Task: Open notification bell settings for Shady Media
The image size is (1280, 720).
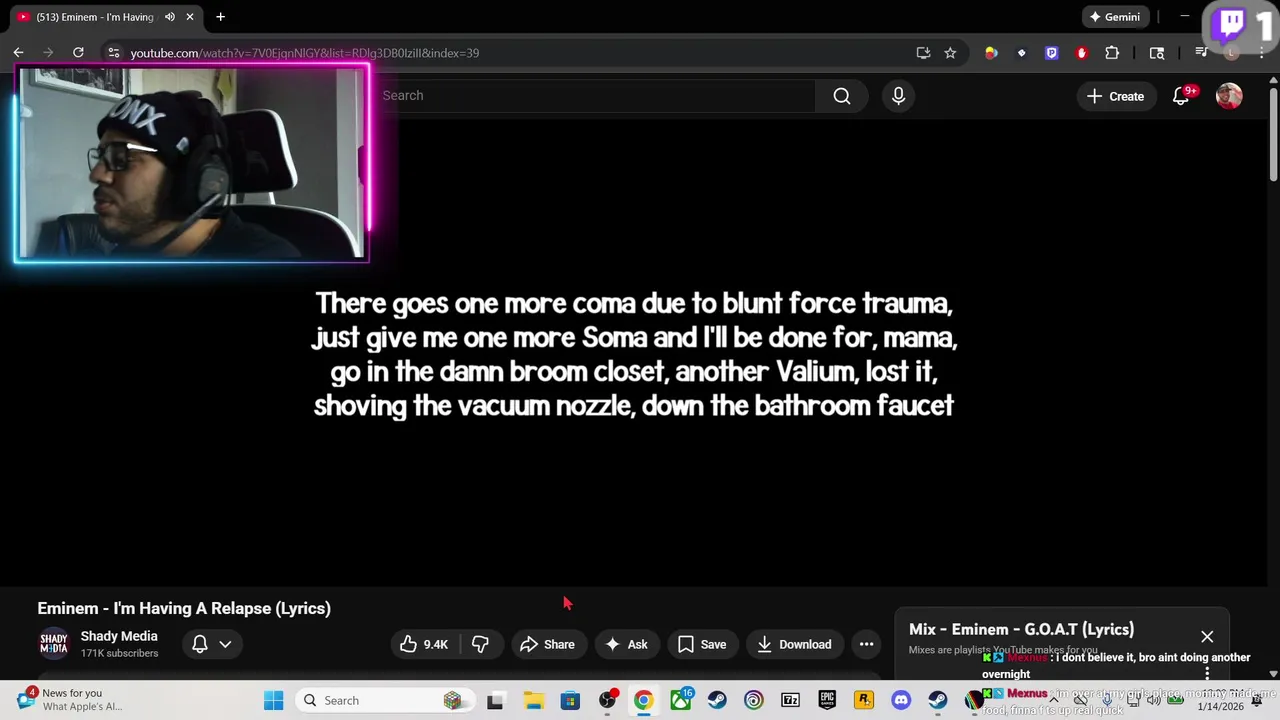Action: pos(211,644)
